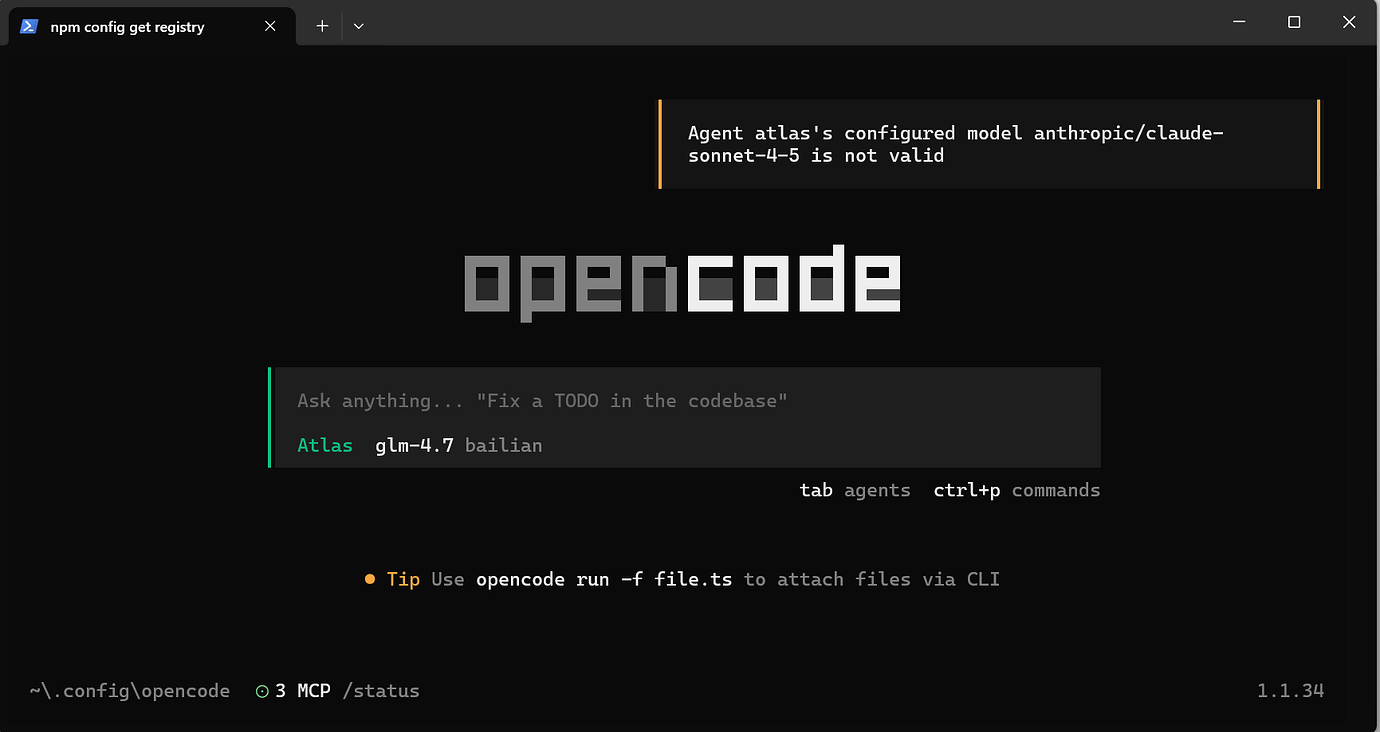Click the orange Tip label
This screenshot has height=732, width=1380.
[403, 579]
